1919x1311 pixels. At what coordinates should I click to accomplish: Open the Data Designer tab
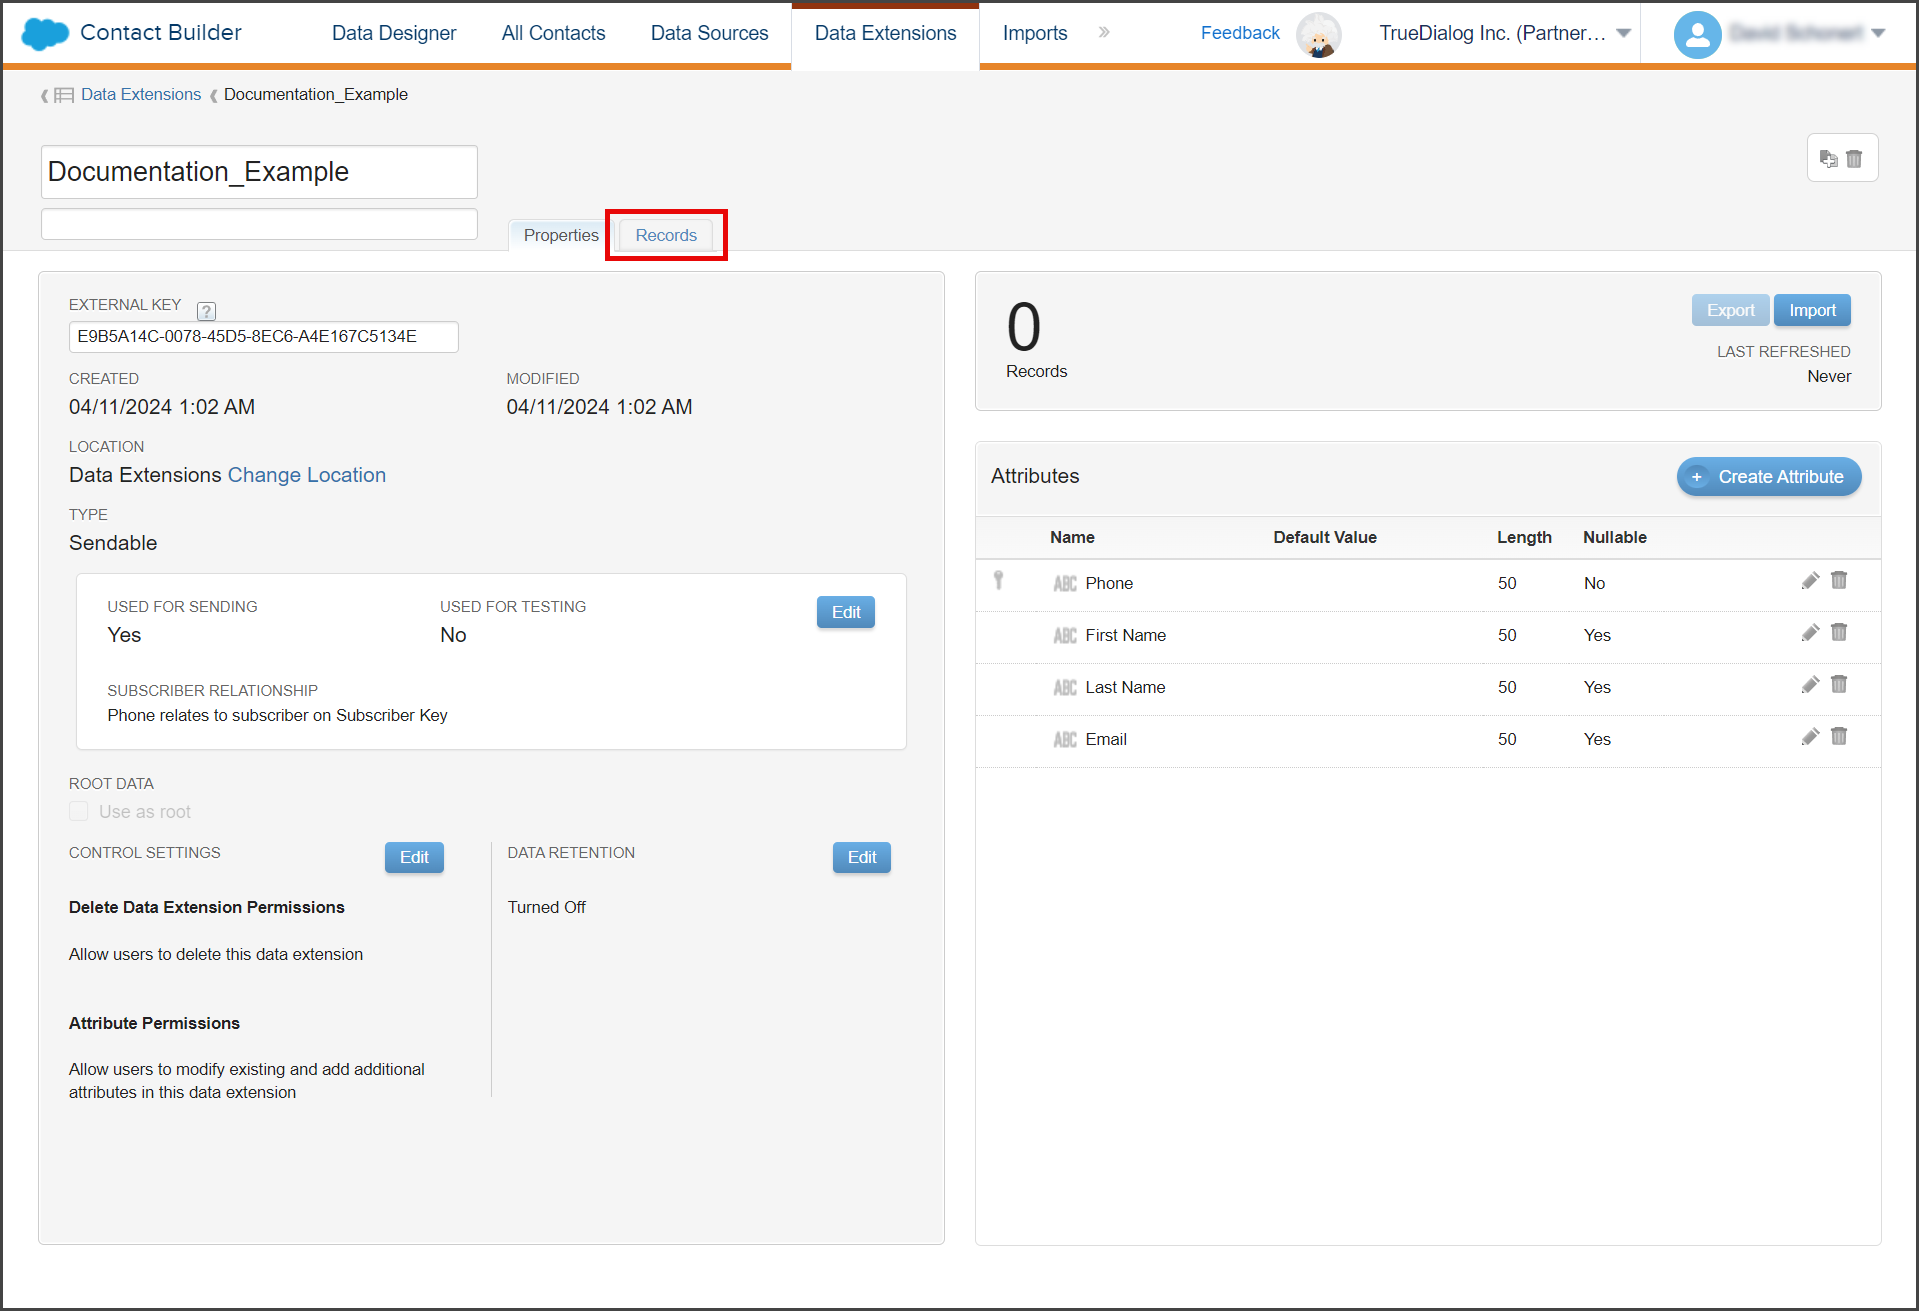click(394, 33)
